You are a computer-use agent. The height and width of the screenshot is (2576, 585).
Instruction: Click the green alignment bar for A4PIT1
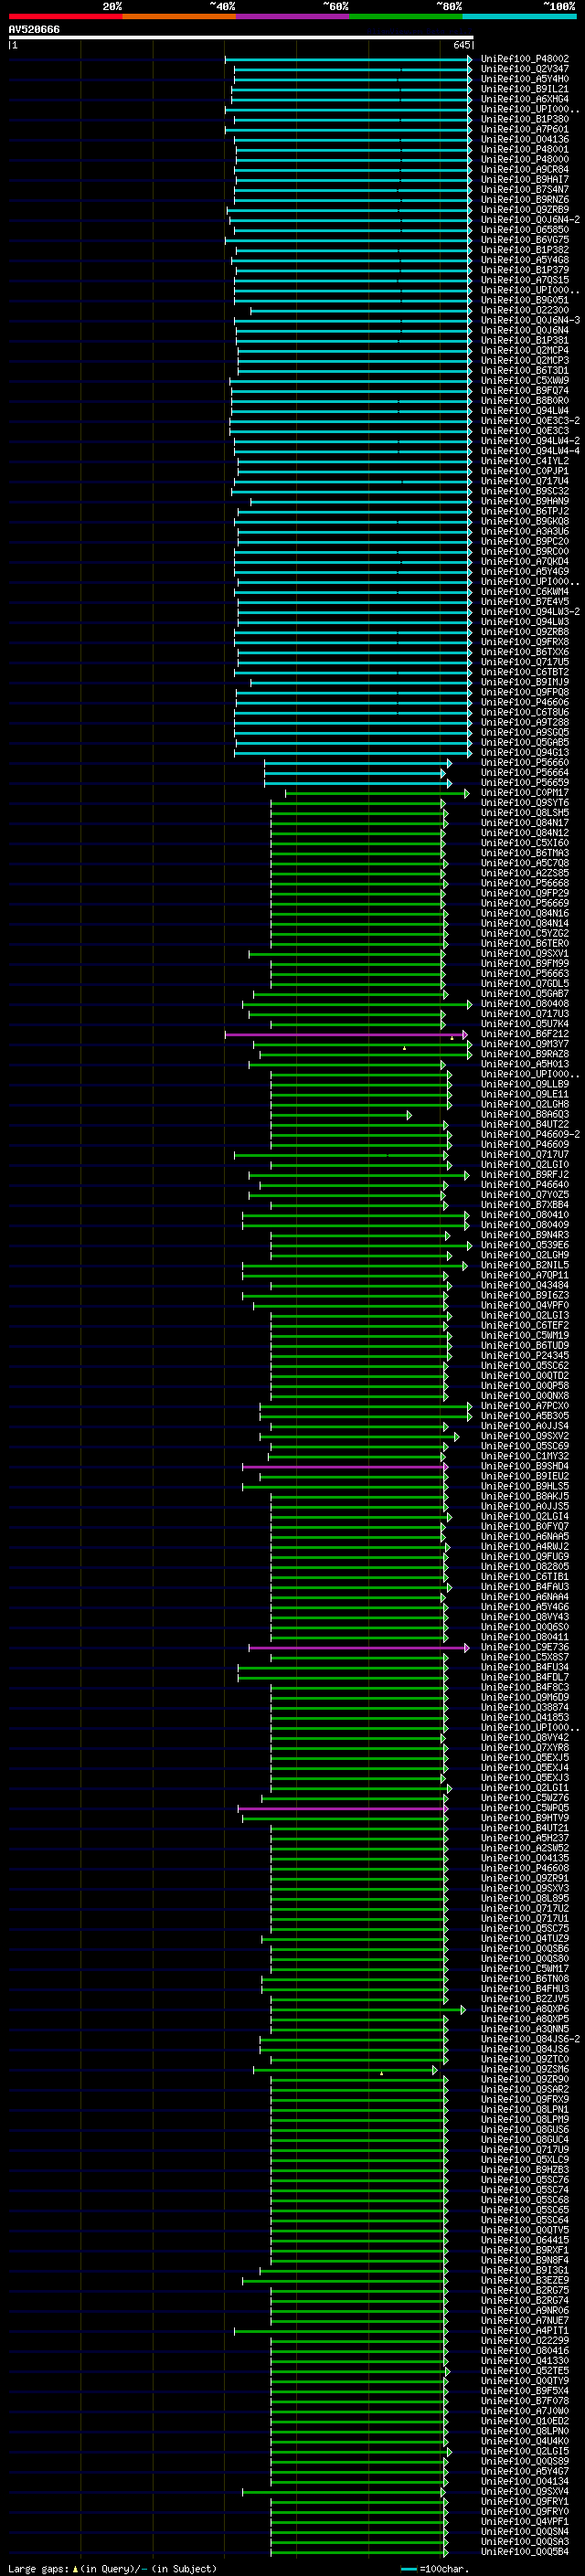pyautogui.click(x=341, y=2332)
